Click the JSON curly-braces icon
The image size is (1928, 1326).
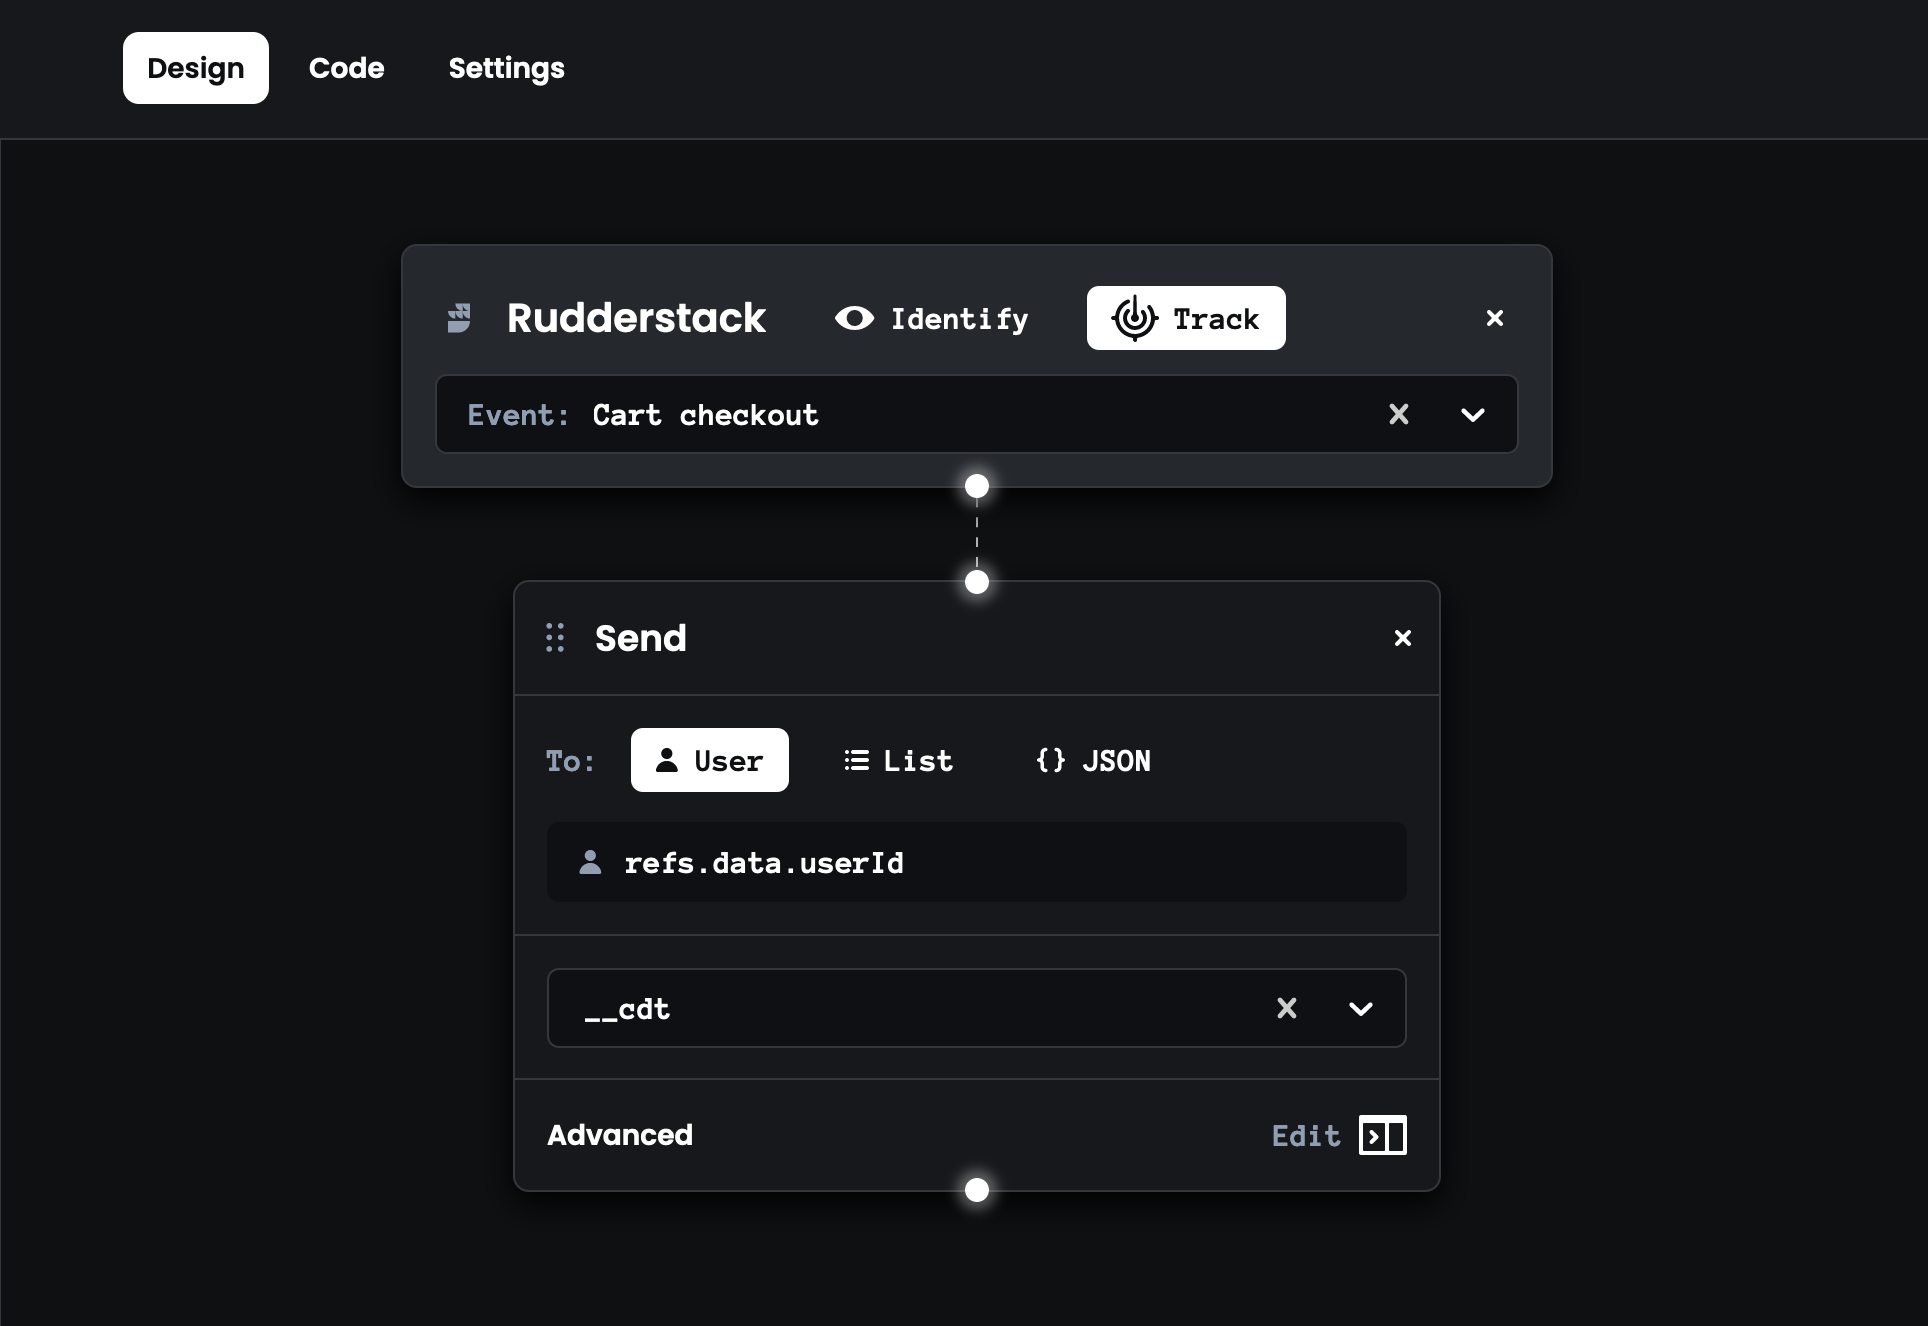click(x=1050, y=760)
